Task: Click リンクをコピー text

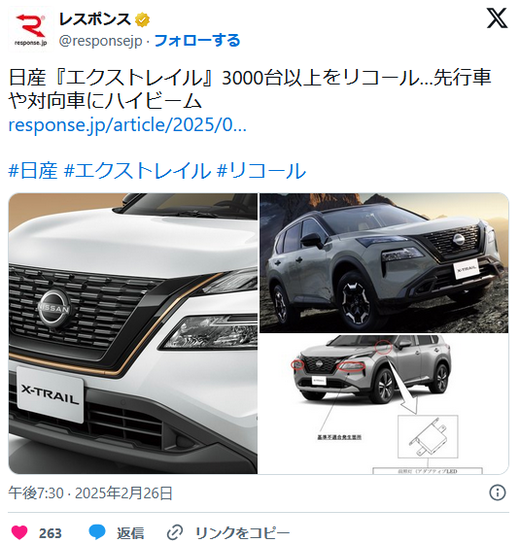Action: click(242, 533)
